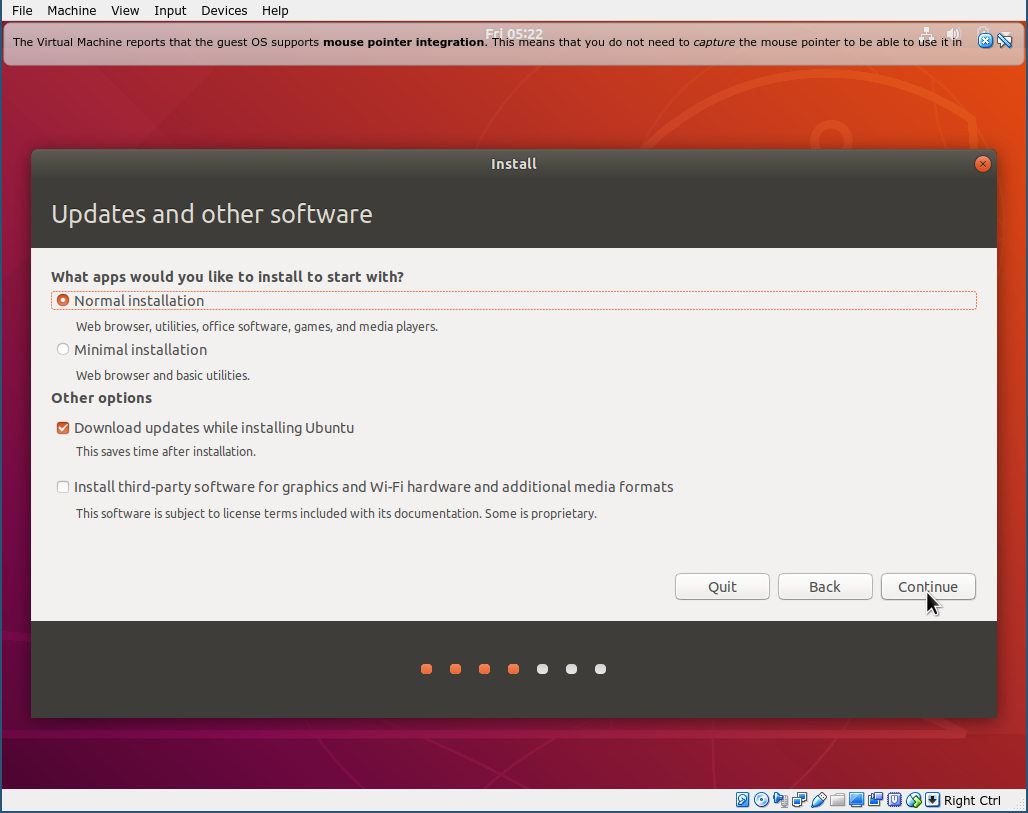This screenshot has height=813, width=1028.
Task: Dismiss the mouse pointer integration notification
Action: (985, 41)
